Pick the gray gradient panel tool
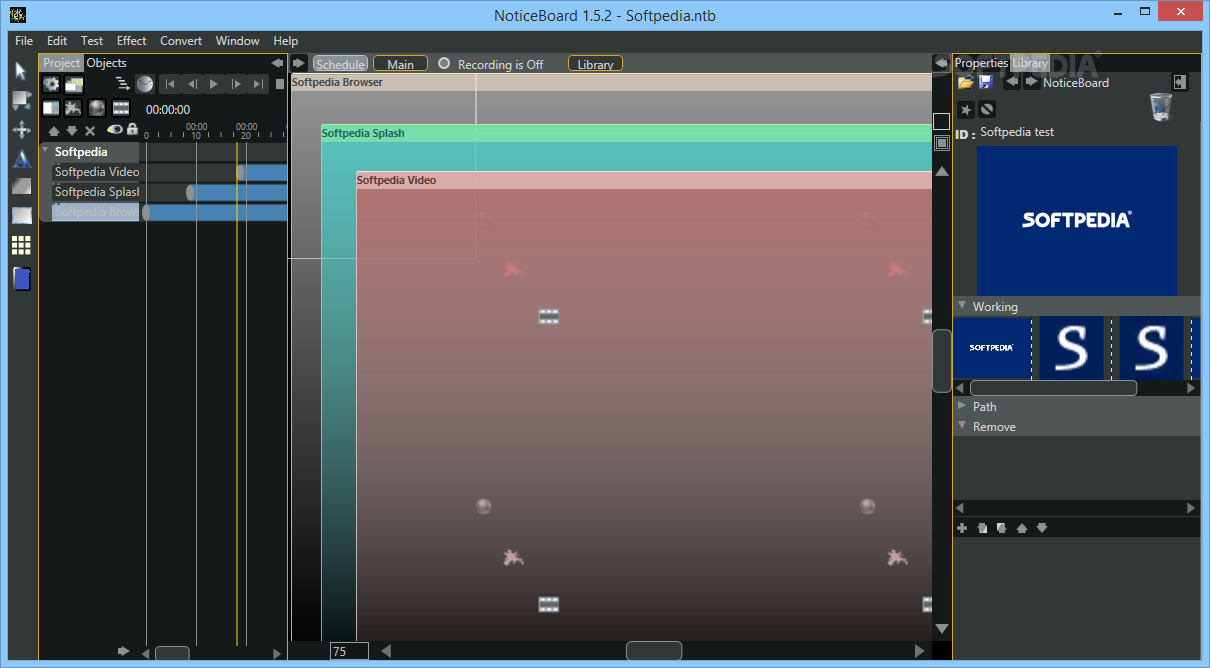The height and width of the screenshot is (668, 1210). tap(21, 187)
